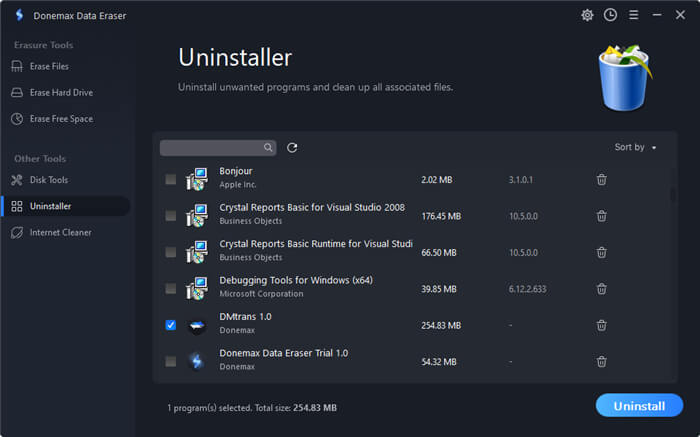Check Donemax Data Eraser Trial 1.0 checkbox

(171, 361)
